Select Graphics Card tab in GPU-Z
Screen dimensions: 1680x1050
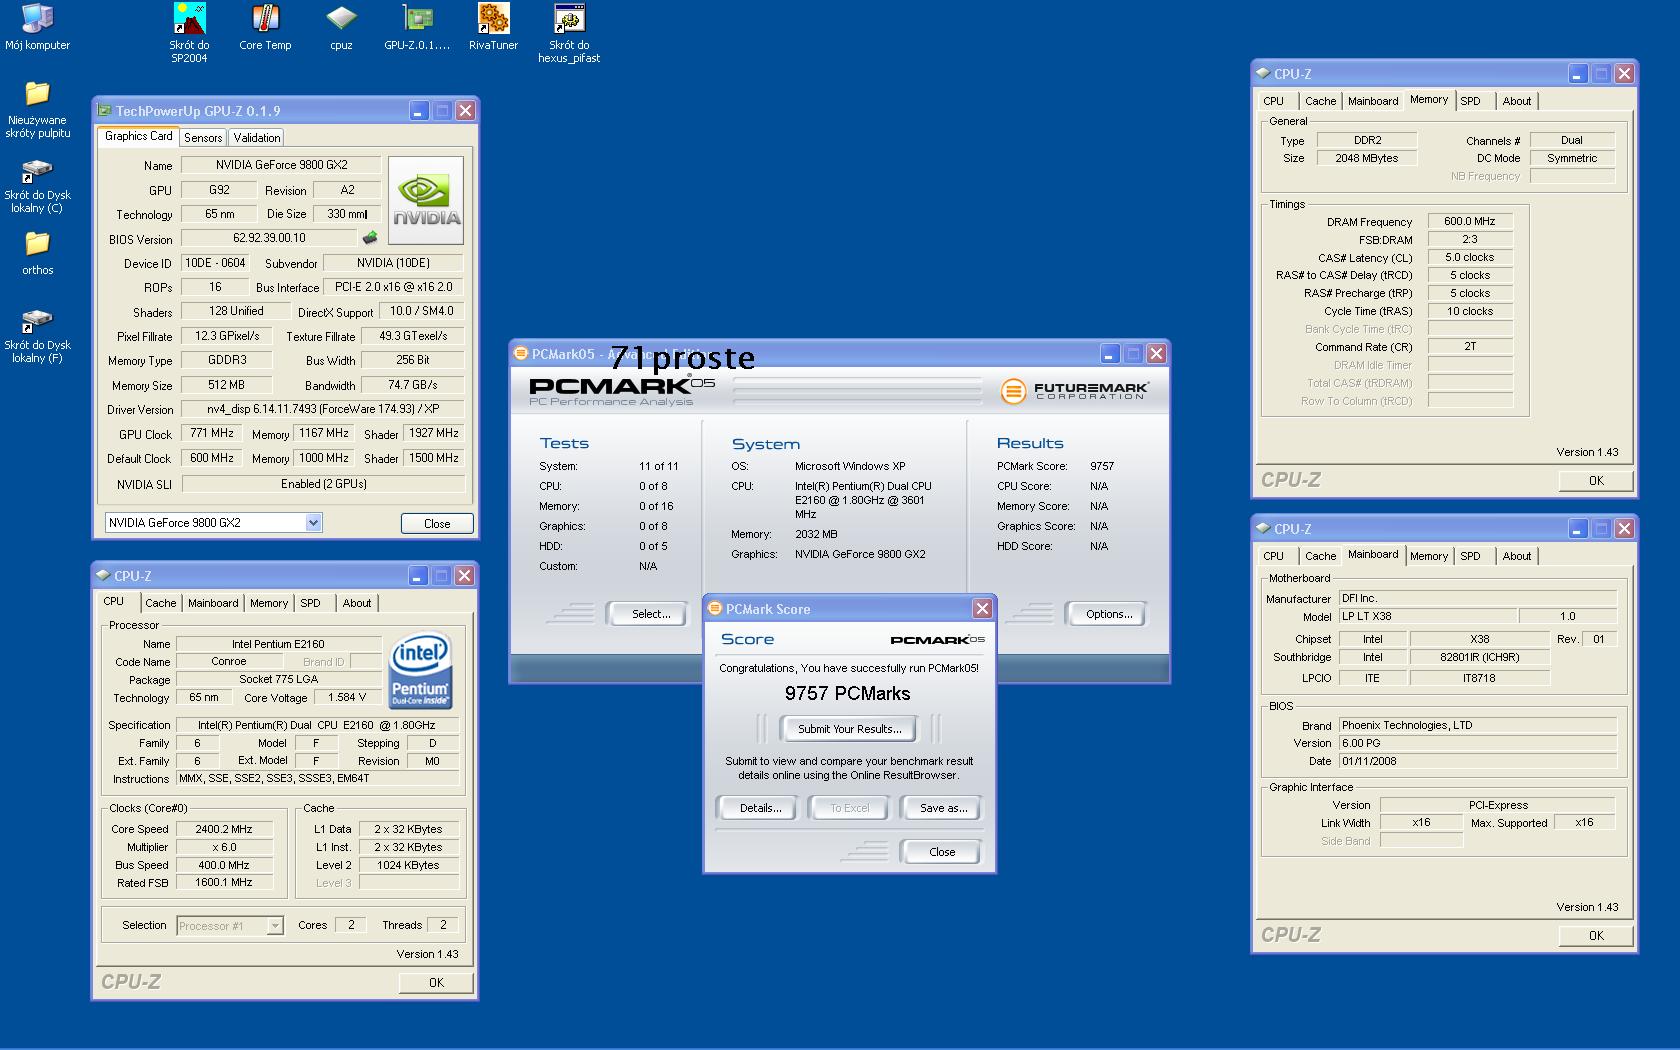[138, 136]
